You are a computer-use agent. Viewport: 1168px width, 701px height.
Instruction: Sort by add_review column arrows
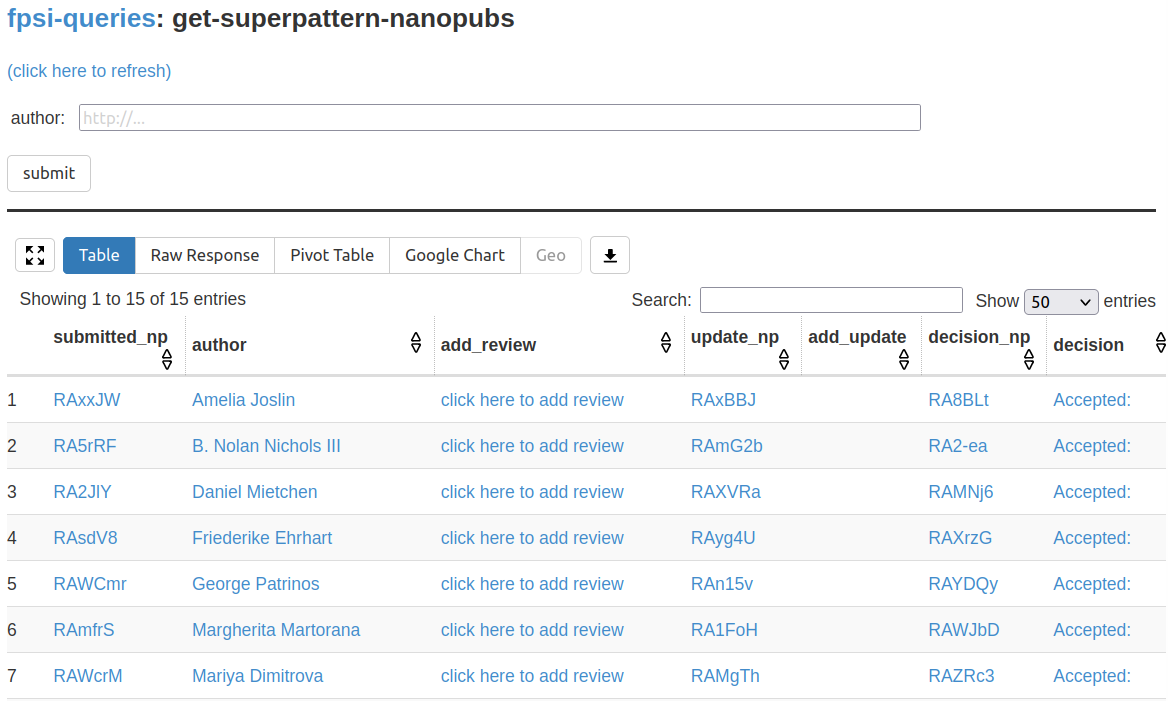coord(666,343)
